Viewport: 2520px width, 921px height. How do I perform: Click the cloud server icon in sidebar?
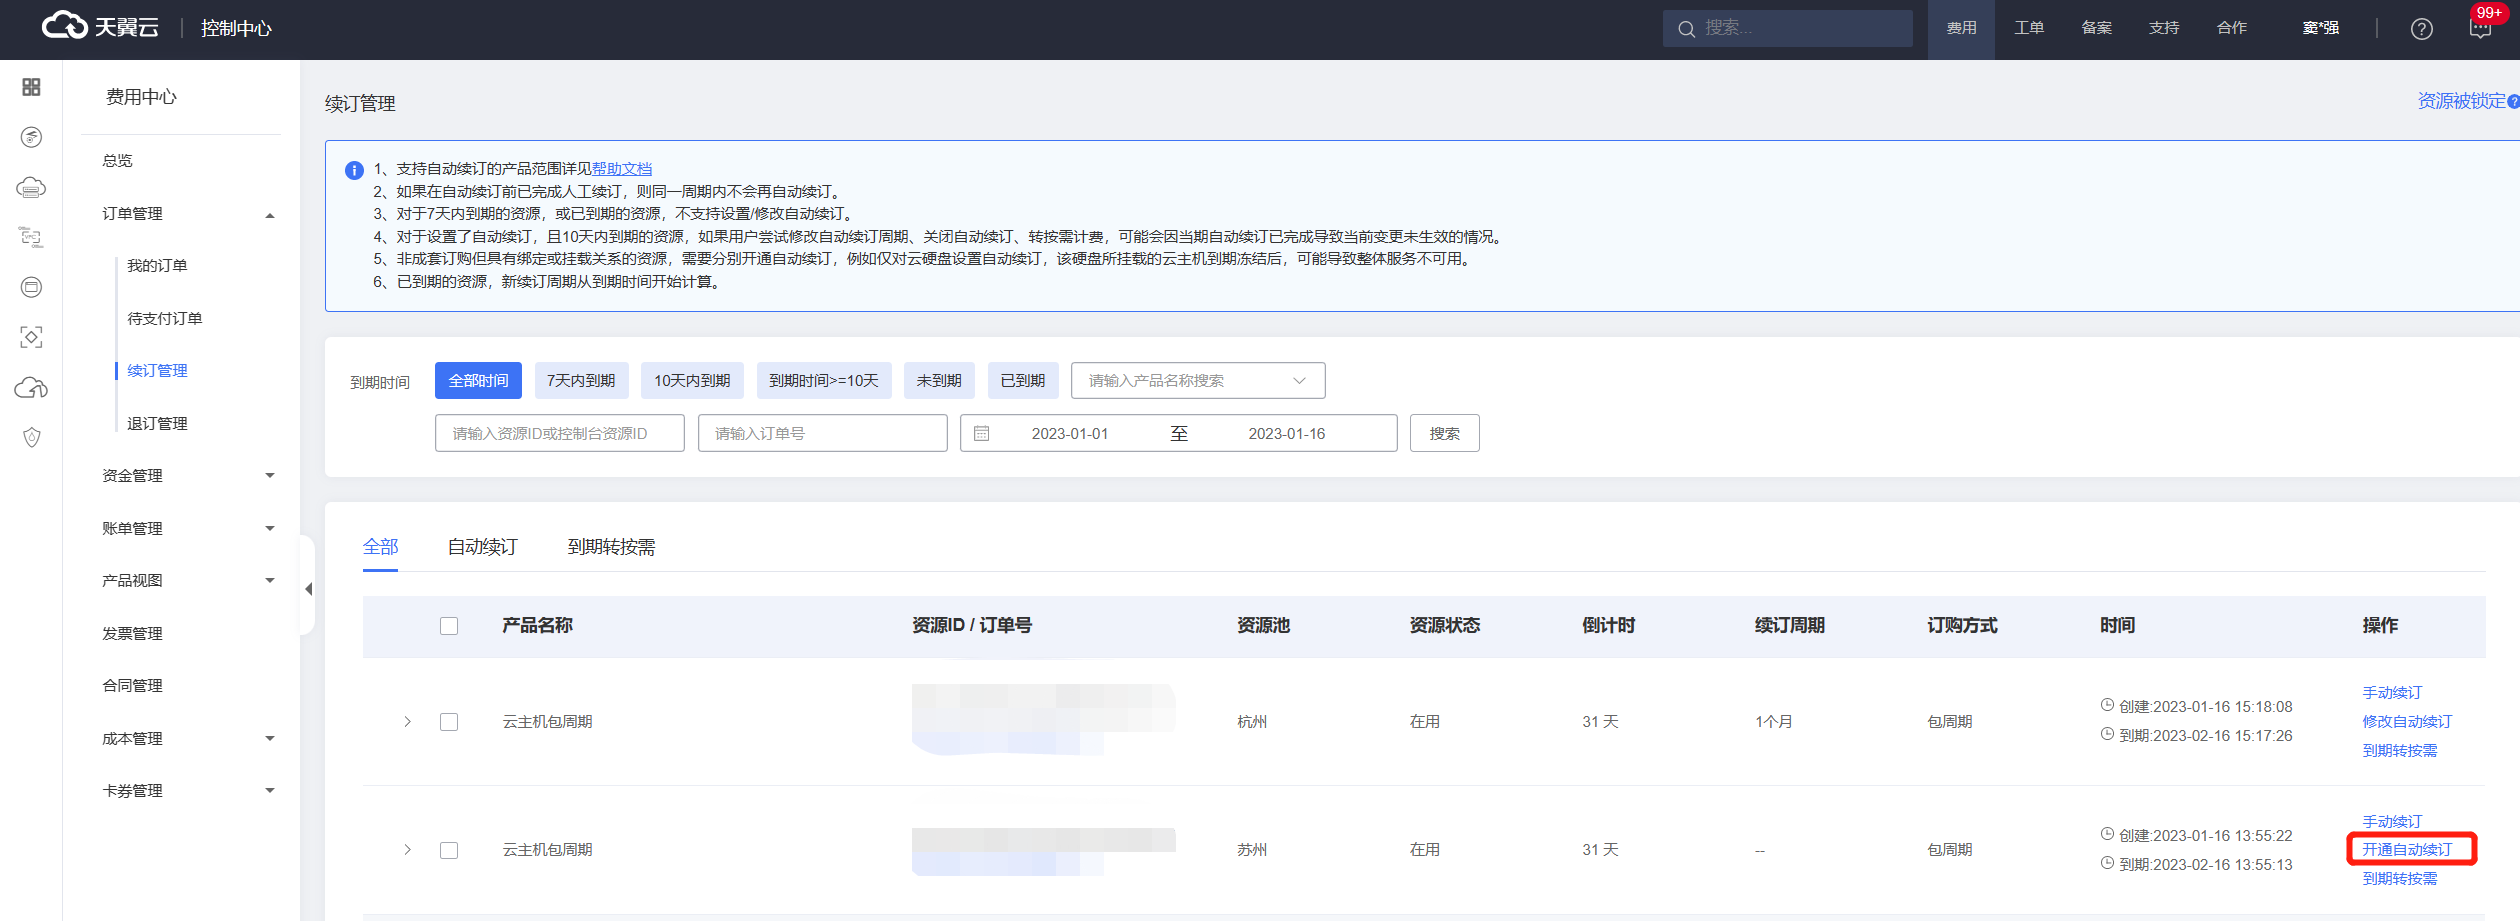click(31, 187)
